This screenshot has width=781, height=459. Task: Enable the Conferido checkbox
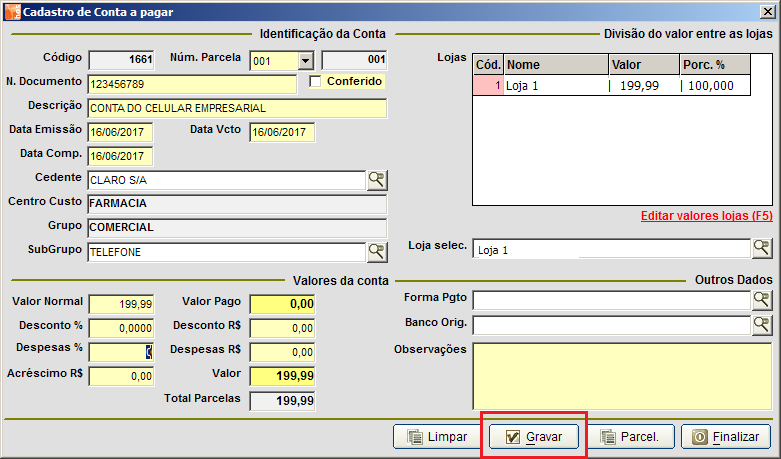click(x=316, y=81)
